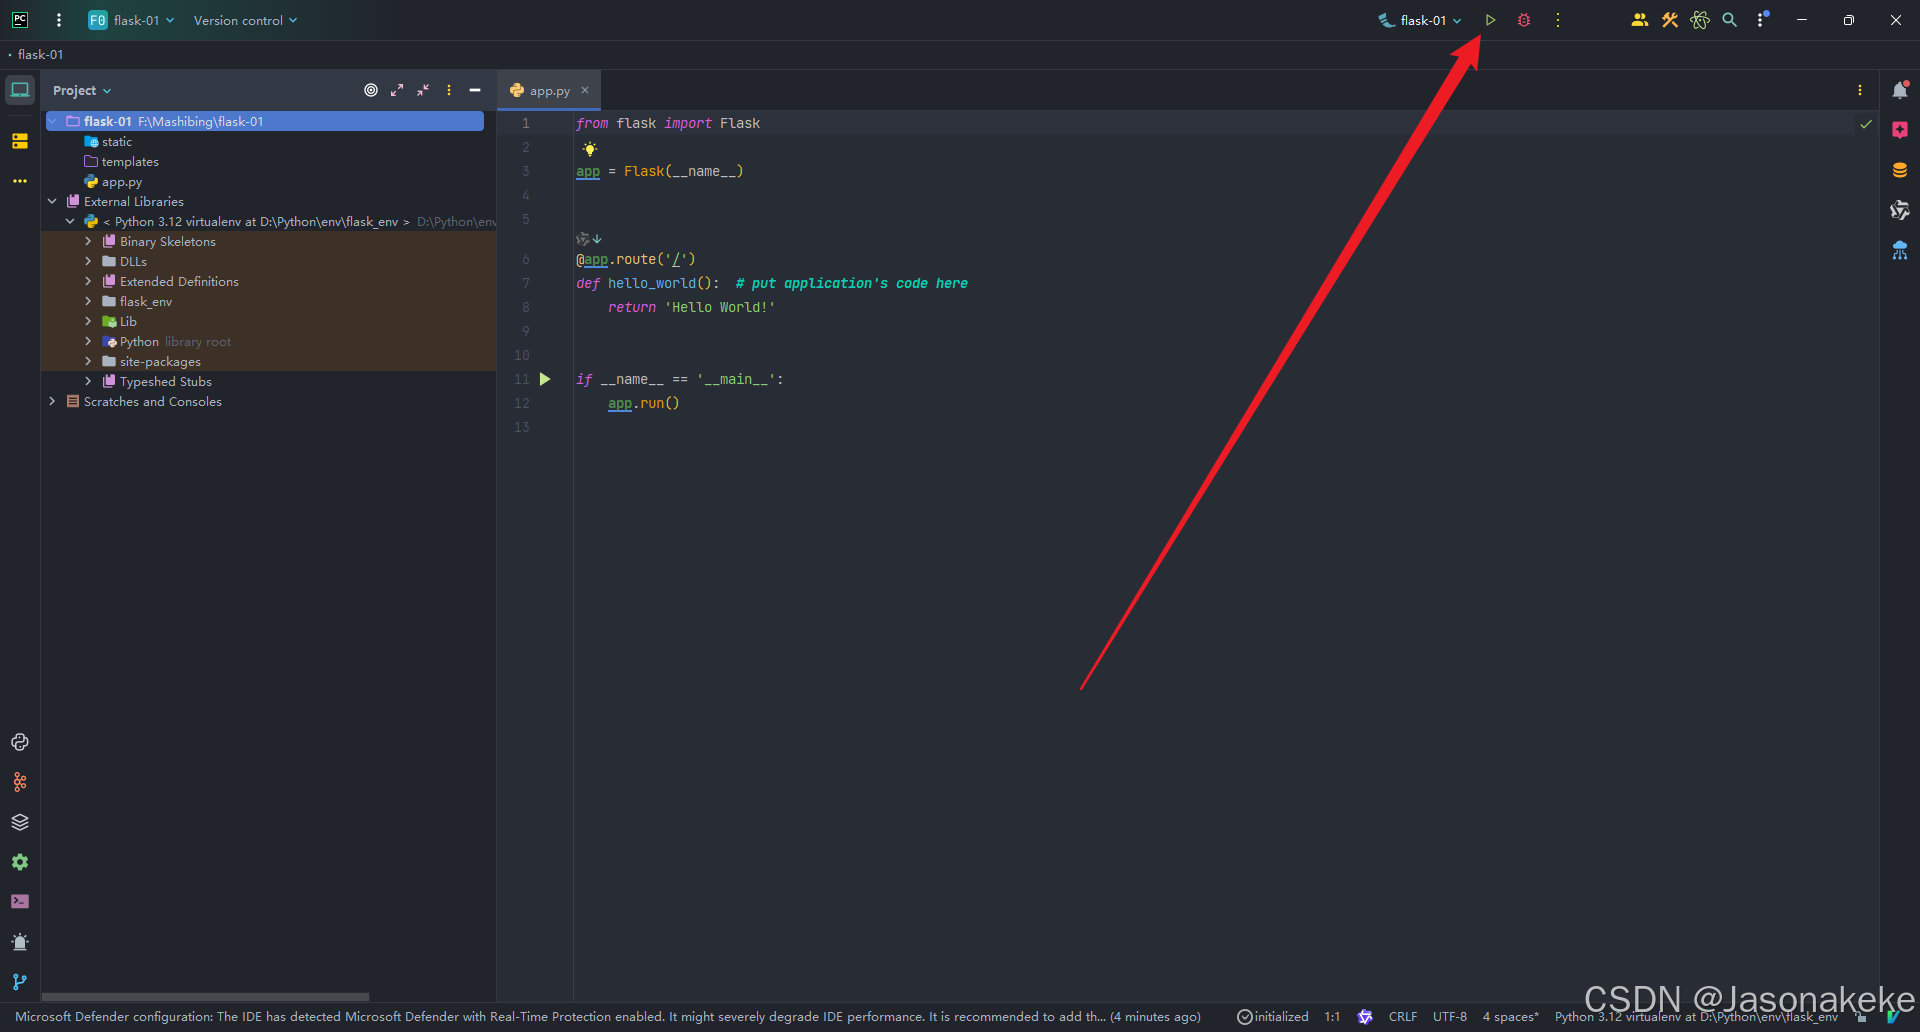Click intention lightbulb on line 2
Viewport: 1920px width, 1032px height.
pos(590,149)
